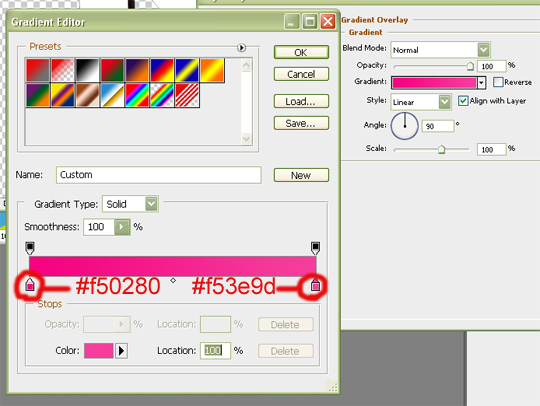Click the New gradient button
The height and width of the screenshot is (406, 540).
(x=301, y=175)
